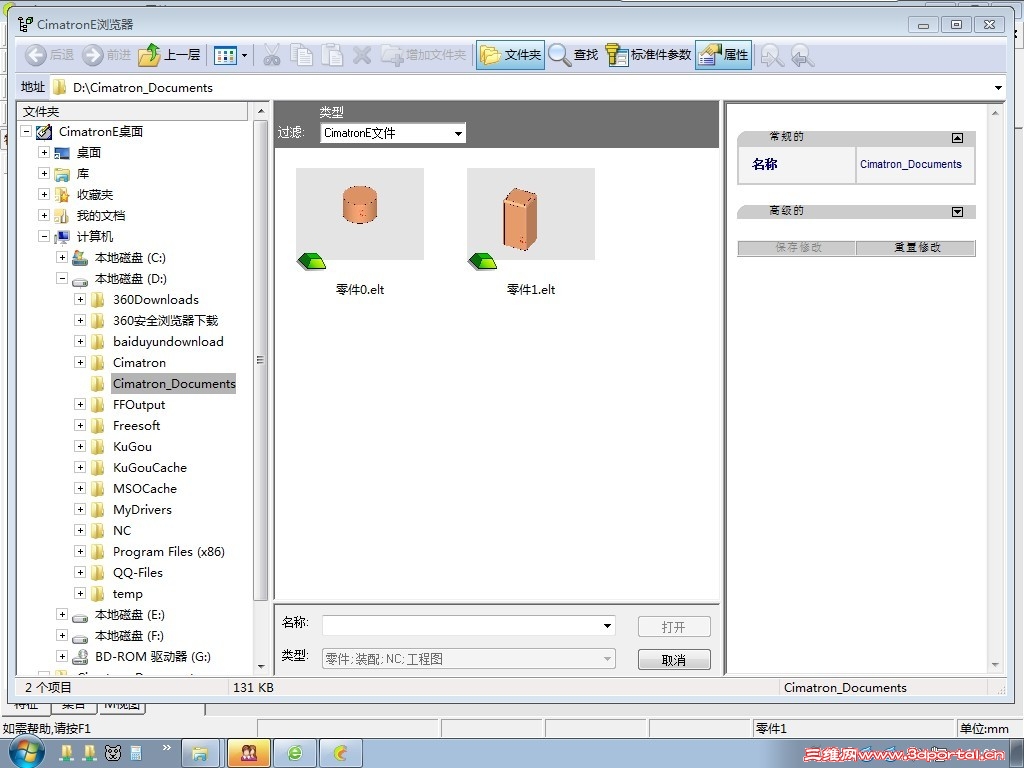Open the view mode grid icon
The width and height of the screenshot is (1024, 768).
225,56
